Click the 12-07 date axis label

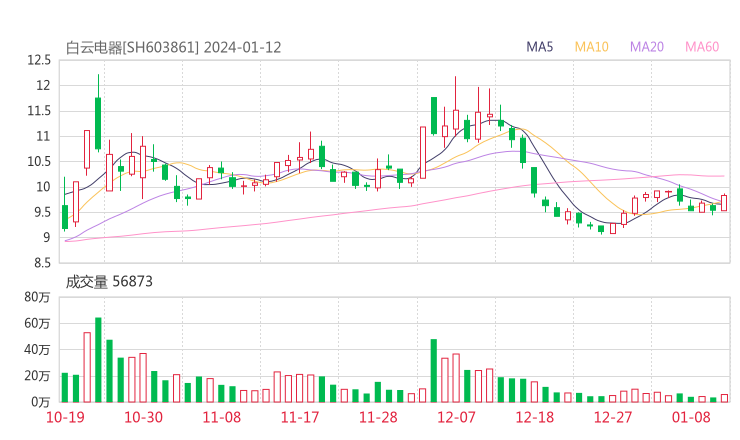tap(456, 417)
